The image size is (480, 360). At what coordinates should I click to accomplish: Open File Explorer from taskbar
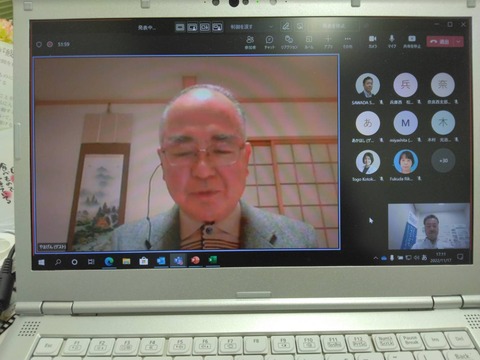(x=126, y=261)
